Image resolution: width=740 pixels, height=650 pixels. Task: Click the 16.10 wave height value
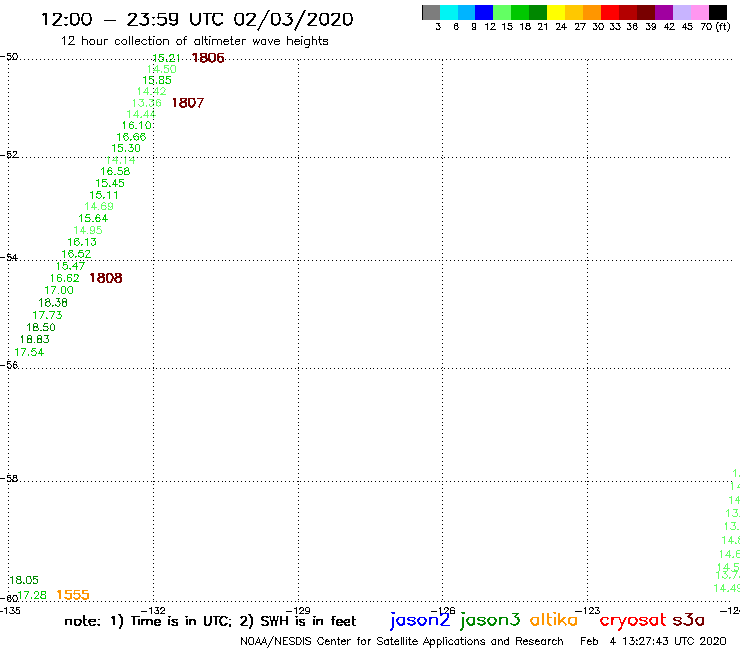(x=136, y=126)
